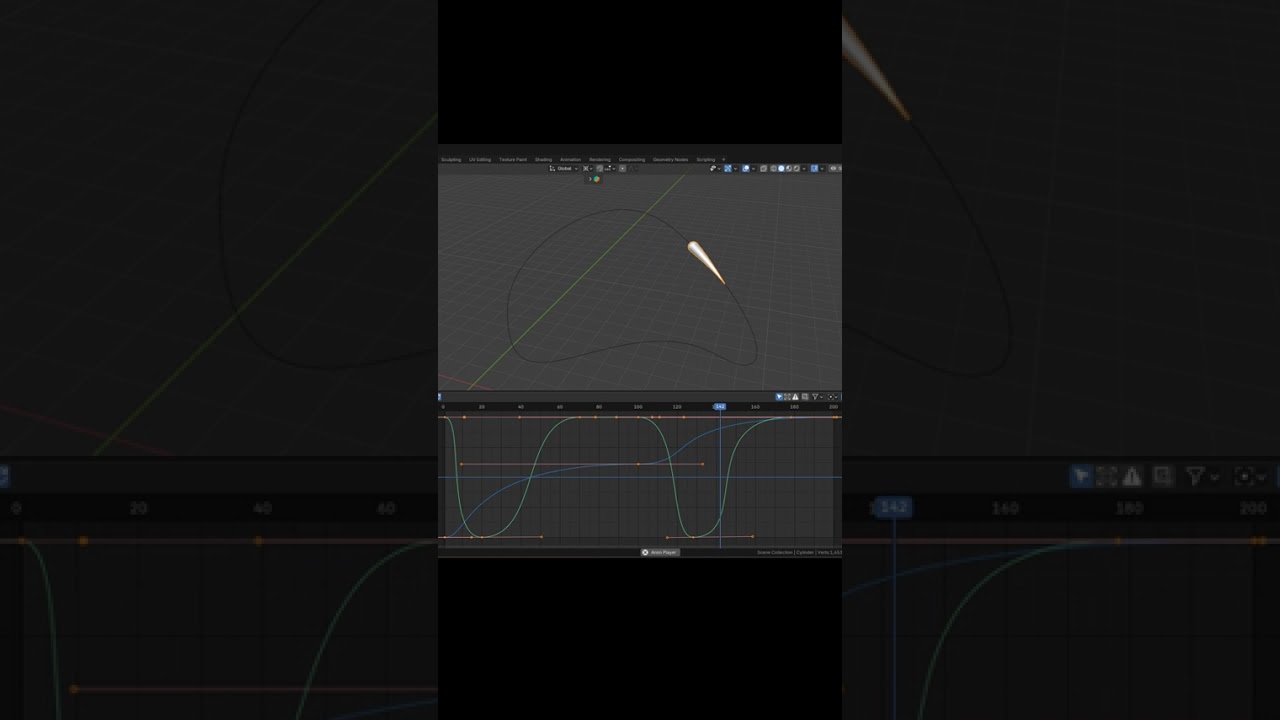Screen dimensions: 1280x720
Task: Click the Scene Collection status bar text
Action: point(775,552)
